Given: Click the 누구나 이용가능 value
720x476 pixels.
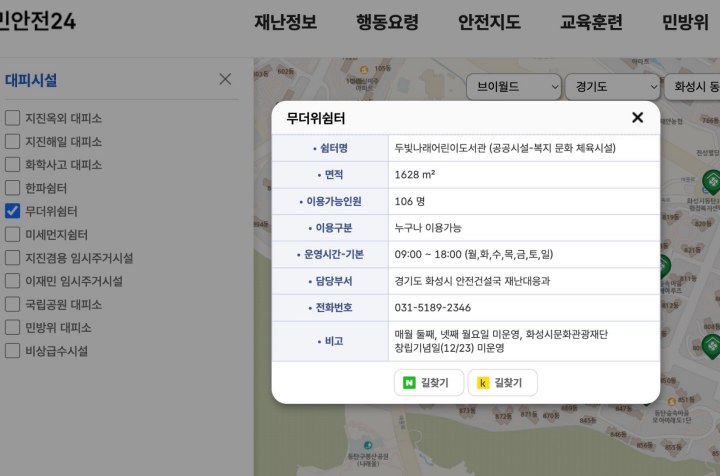Looking at the screenshot, I should pos(428,228).
